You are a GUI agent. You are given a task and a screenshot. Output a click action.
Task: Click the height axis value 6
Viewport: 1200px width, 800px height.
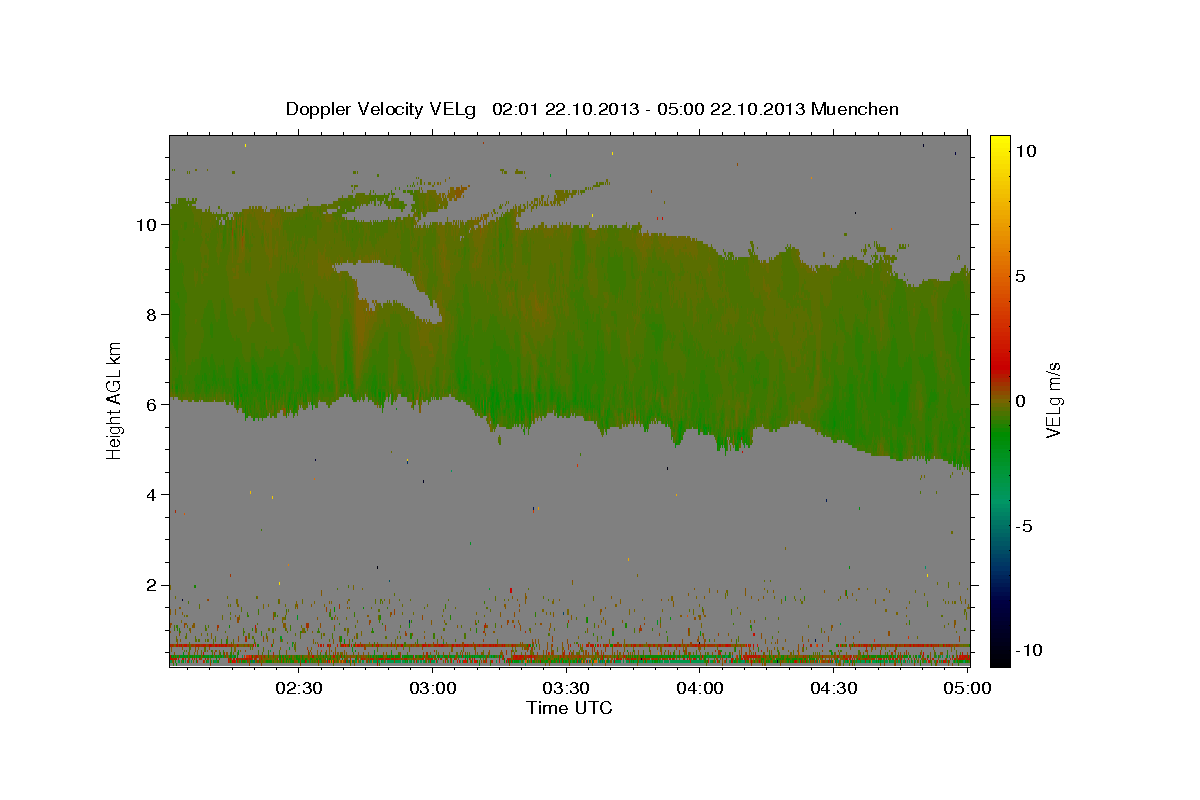click(x=150, y=404)
